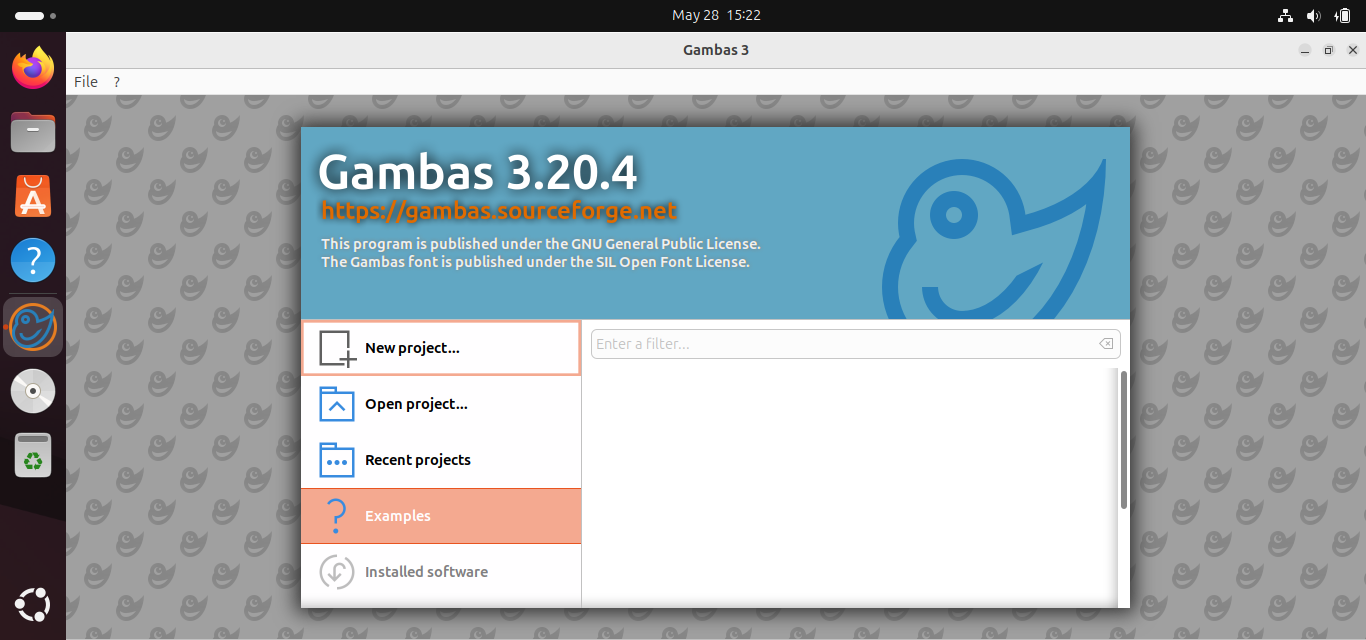1366x640 pixels.
Task: Click the volume icon in the top bar
Action: coord(1314,16)
